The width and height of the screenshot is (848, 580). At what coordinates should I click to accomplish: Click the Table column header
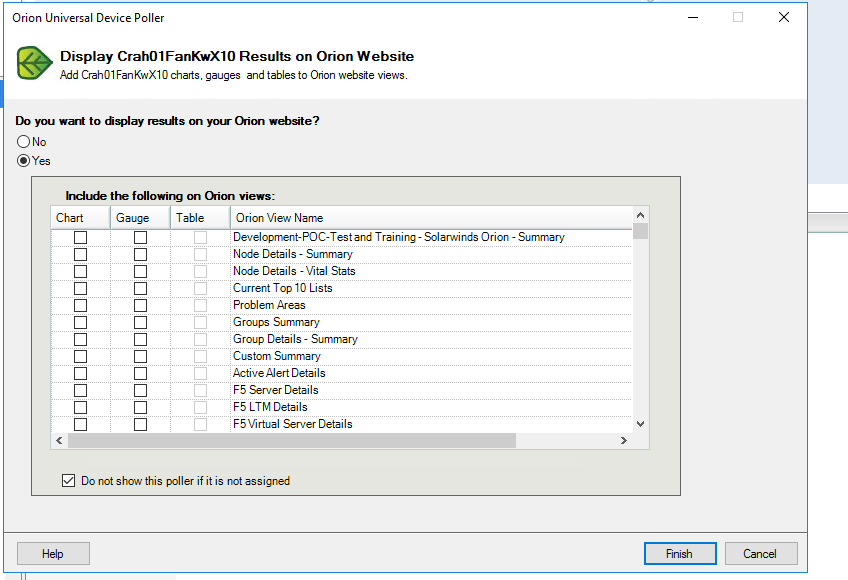point(200,218)
